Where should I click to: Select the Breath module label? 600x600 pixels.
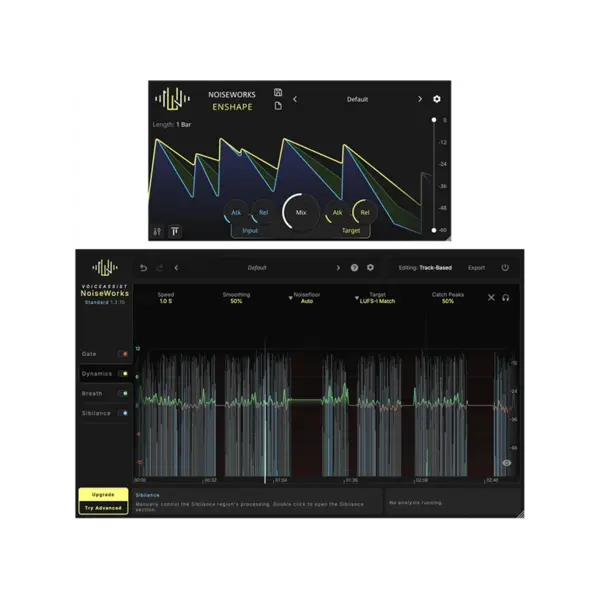92,393
